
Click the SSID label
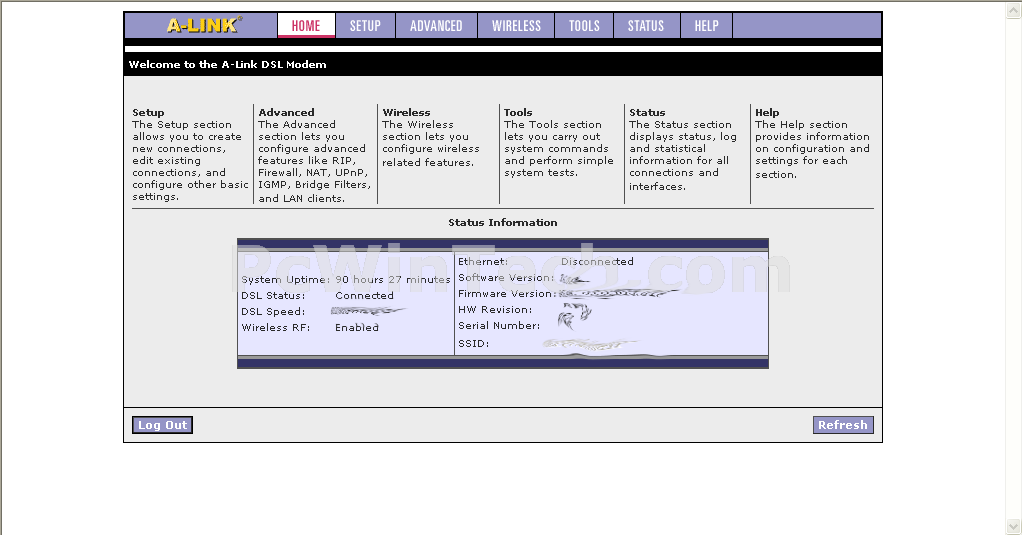tap(473, 343)
